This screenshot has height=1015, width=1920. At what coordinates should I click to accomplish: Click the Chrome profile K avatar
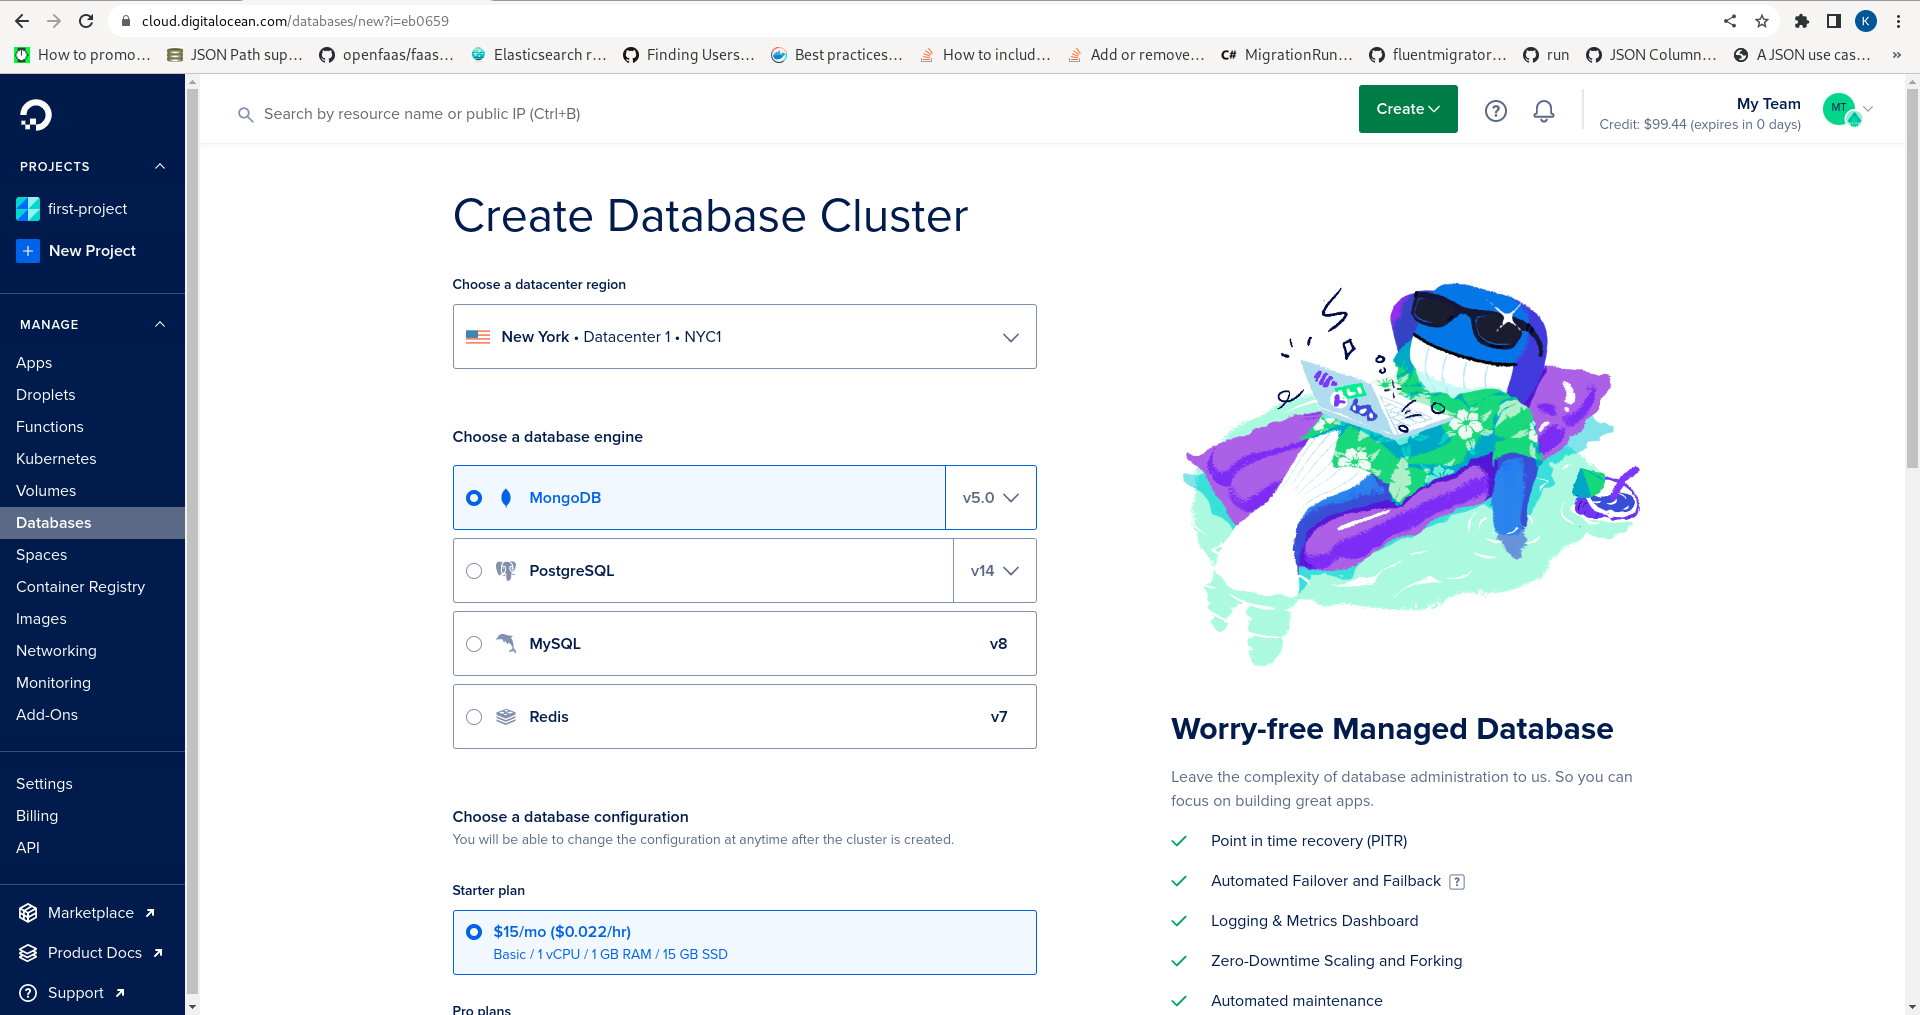[1866, 21]
